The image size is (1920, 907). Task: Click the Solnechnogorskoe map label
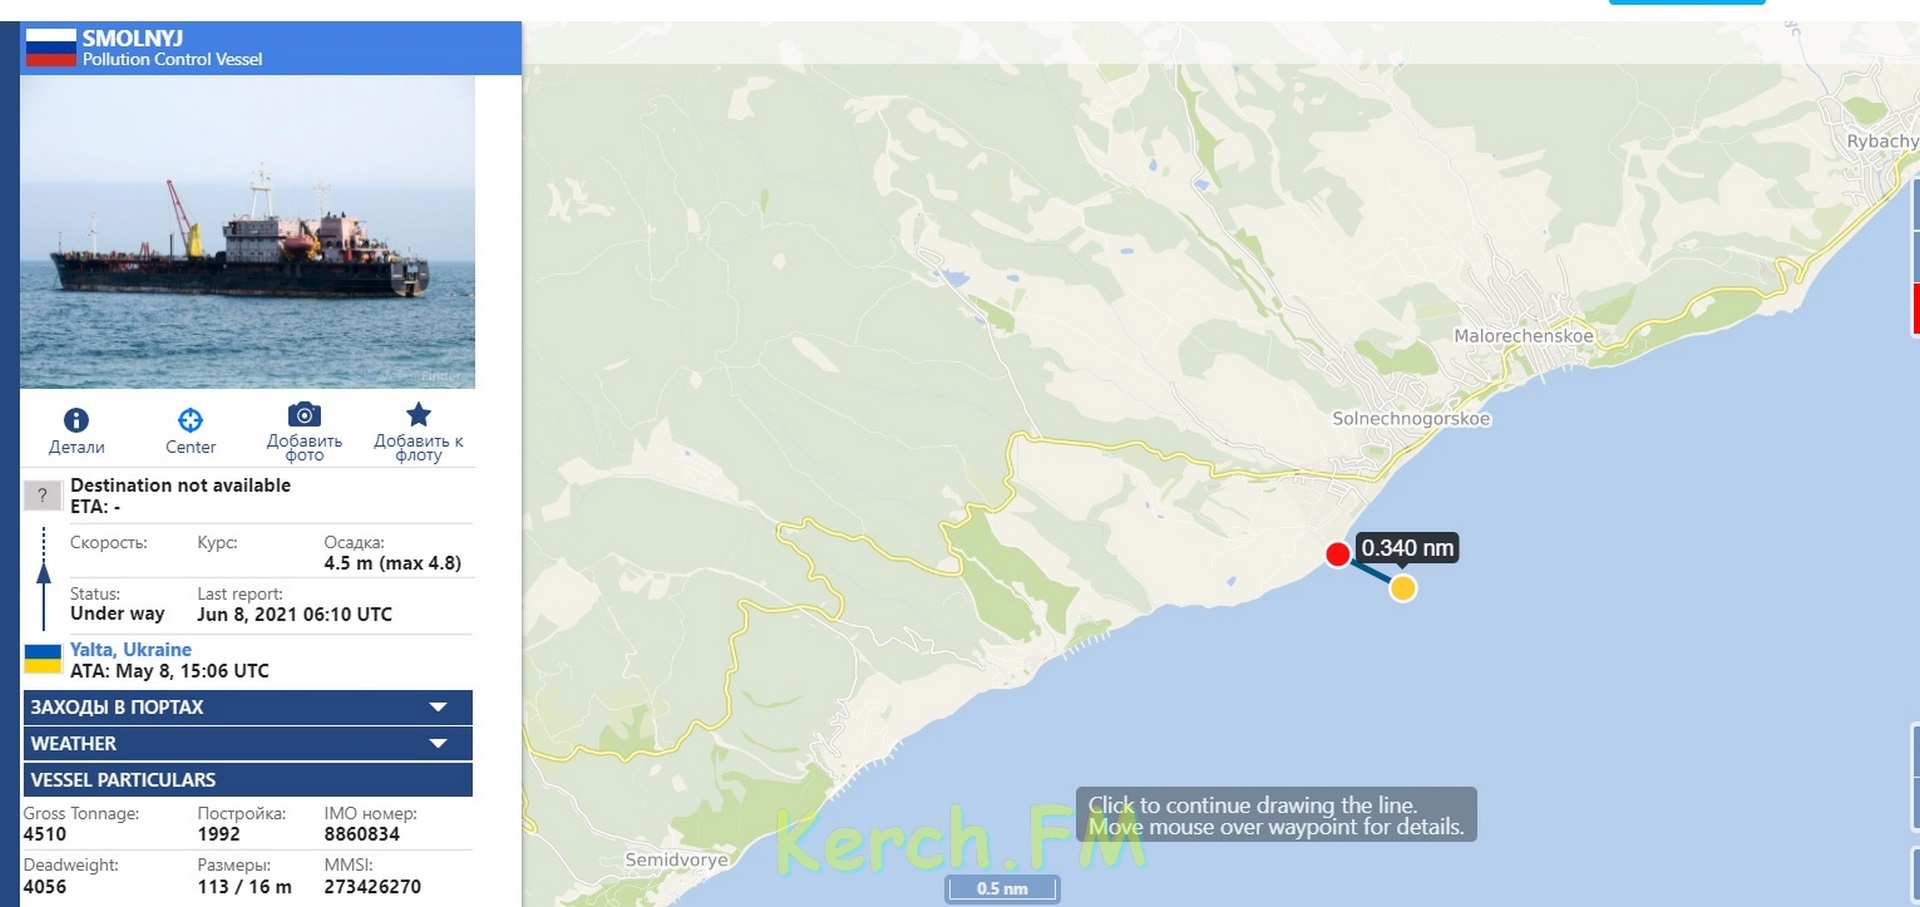pos(1411,419)
